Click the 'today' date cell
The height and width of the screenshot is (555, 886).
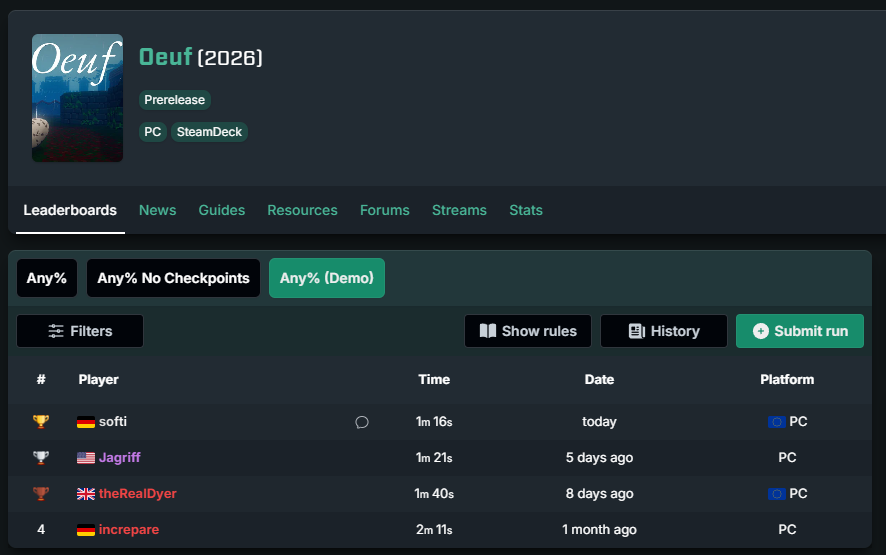pyautogui.click(x=599, y=422)
